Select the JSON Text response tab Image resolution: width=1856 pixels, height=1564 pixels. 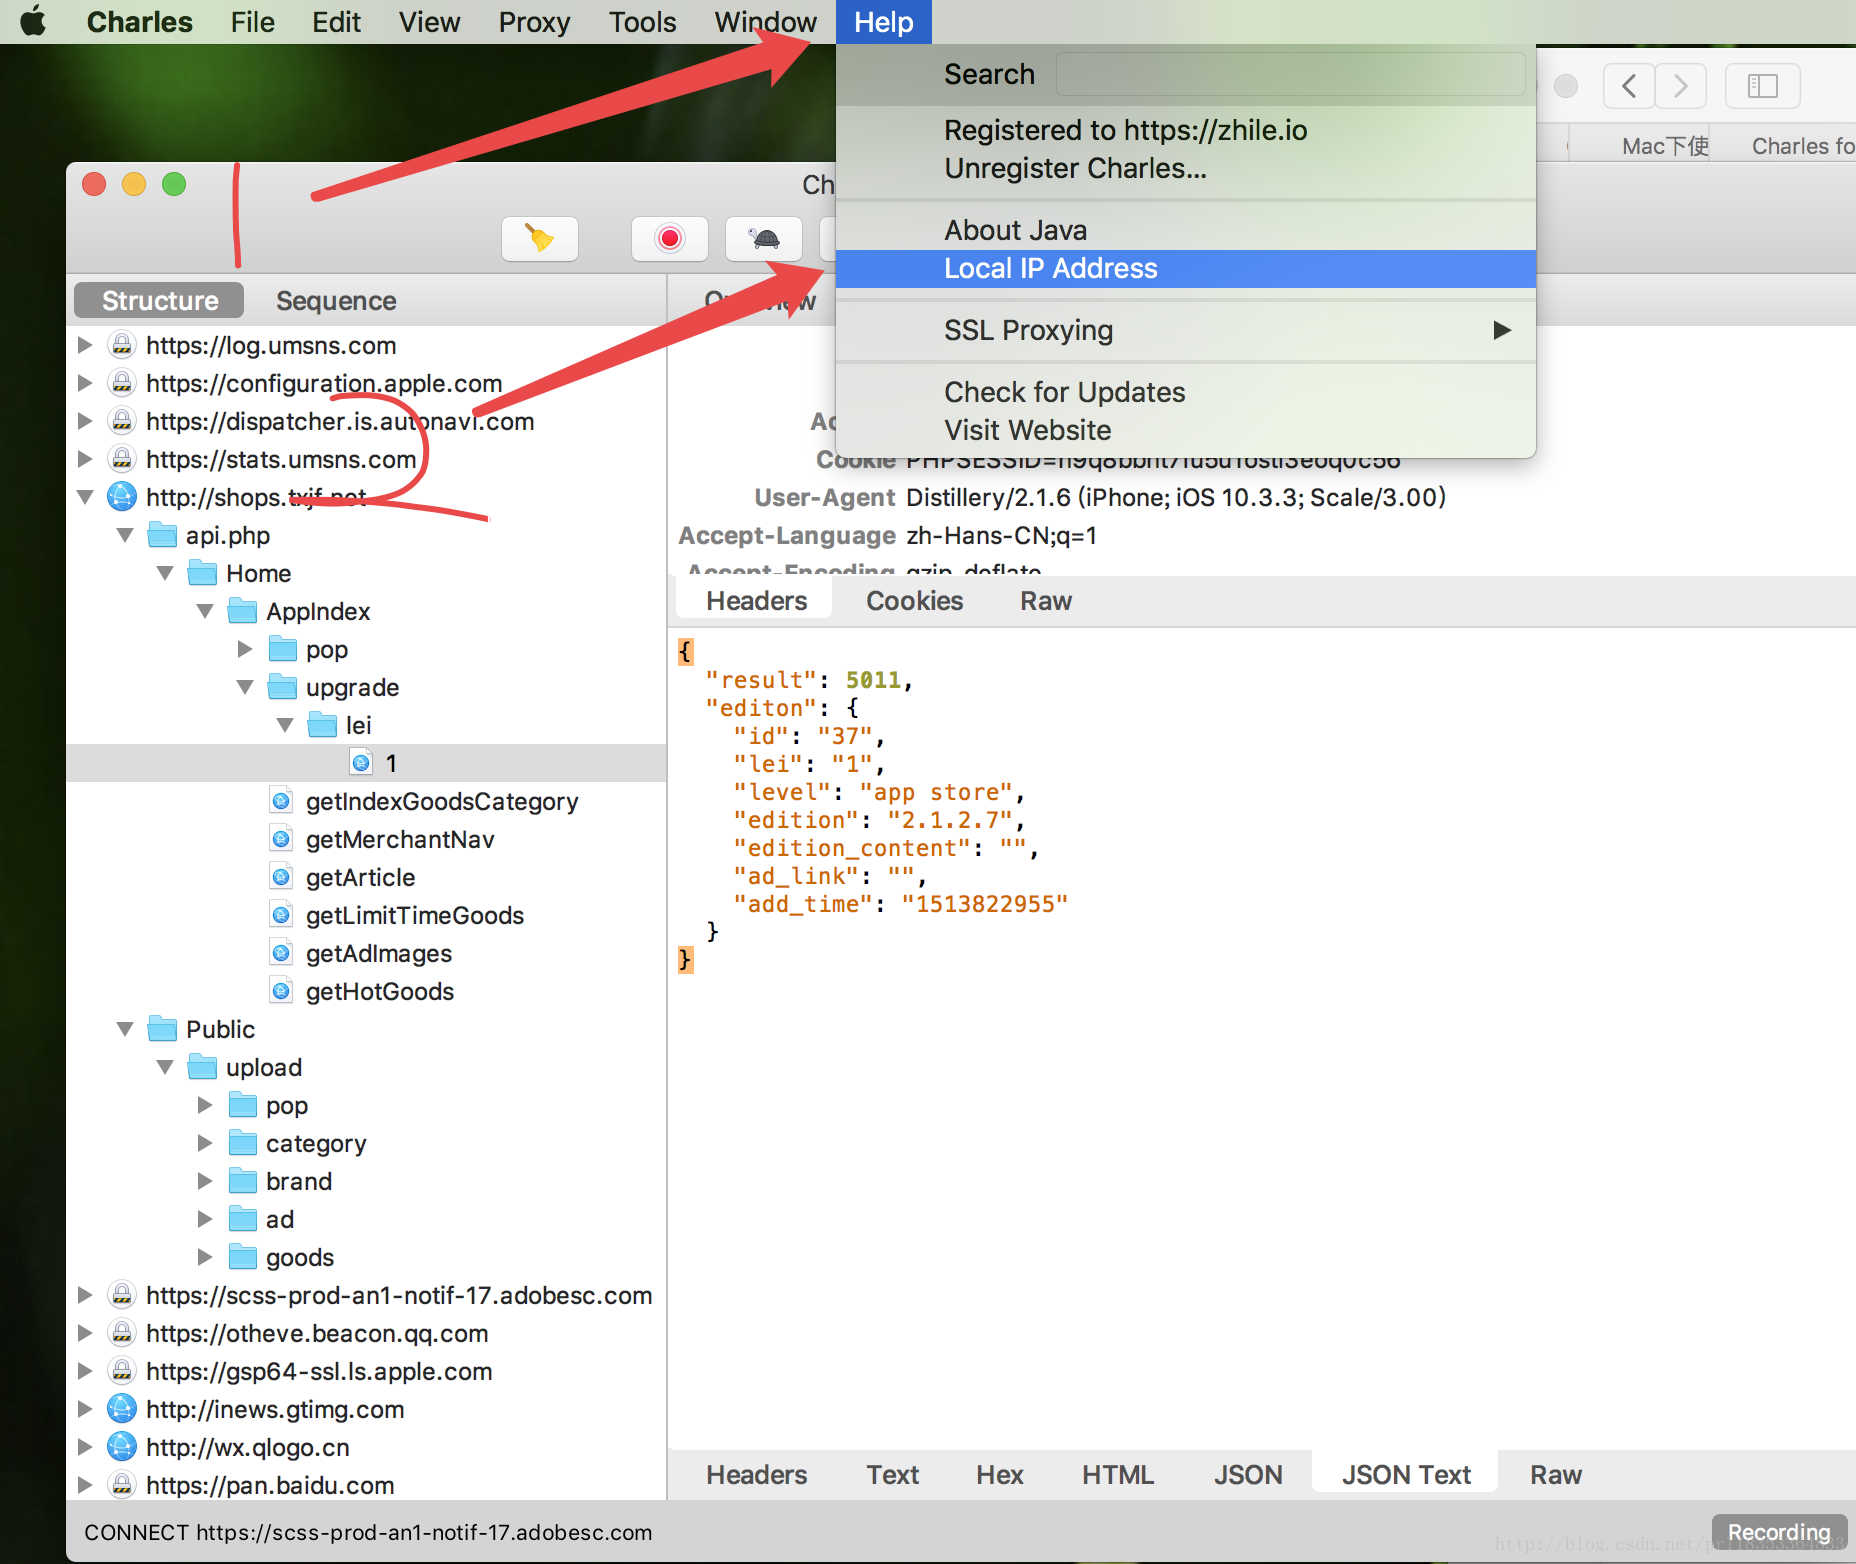(1405, 1475)
